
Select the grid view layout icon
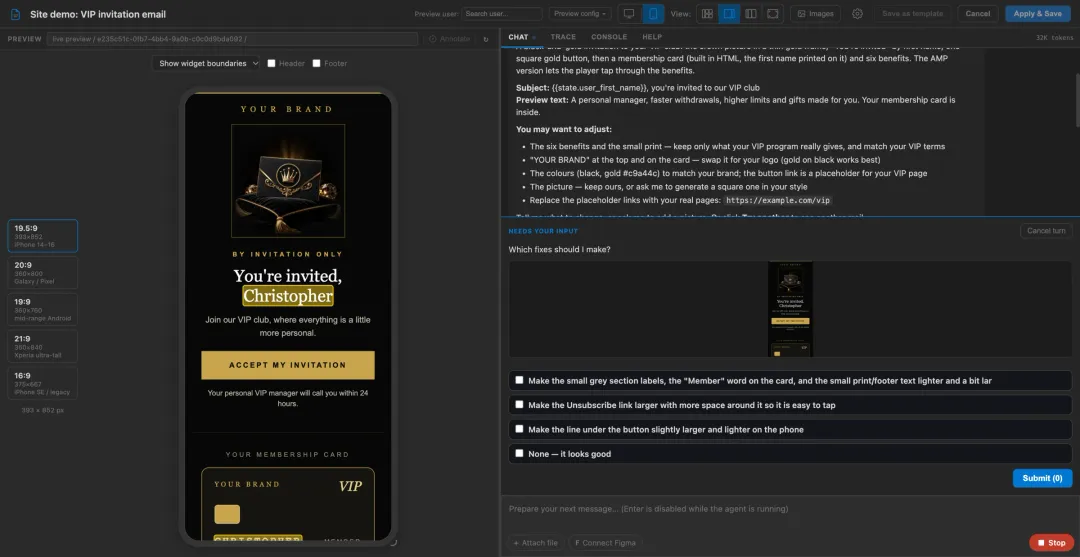[707, 14]
